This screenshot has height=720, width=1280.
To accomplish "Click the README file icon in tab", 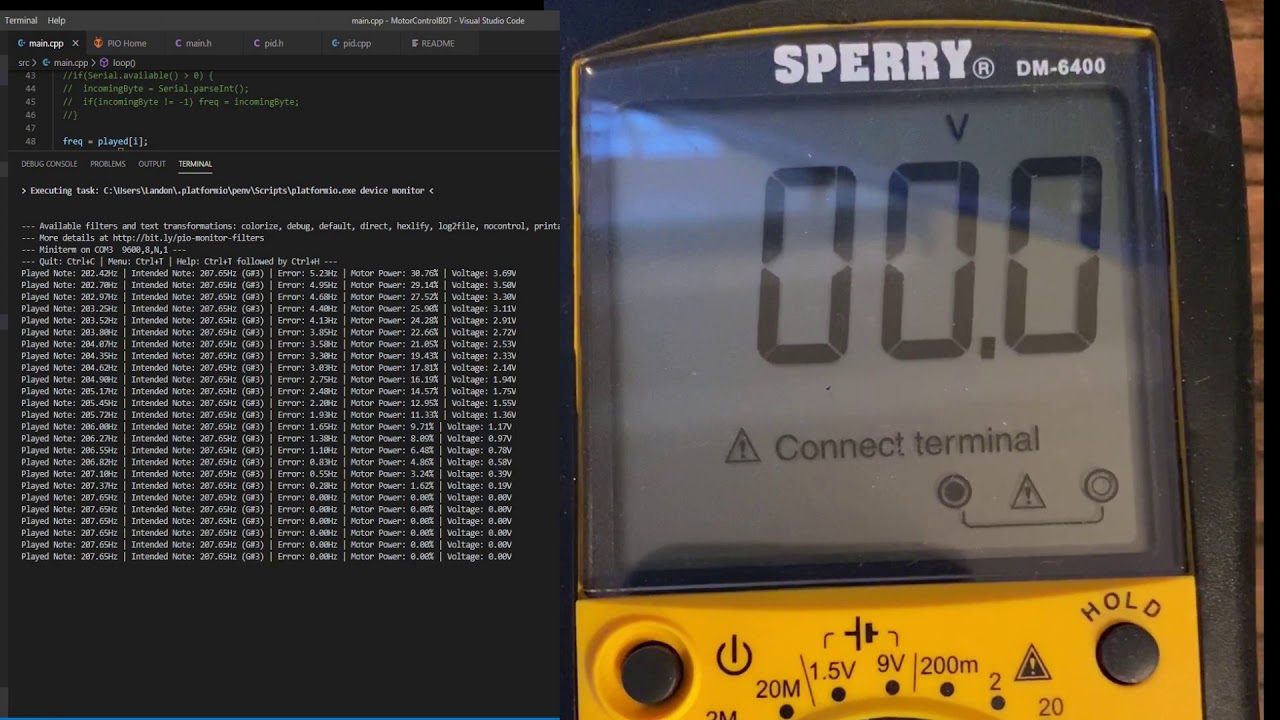I will (414, 43).
